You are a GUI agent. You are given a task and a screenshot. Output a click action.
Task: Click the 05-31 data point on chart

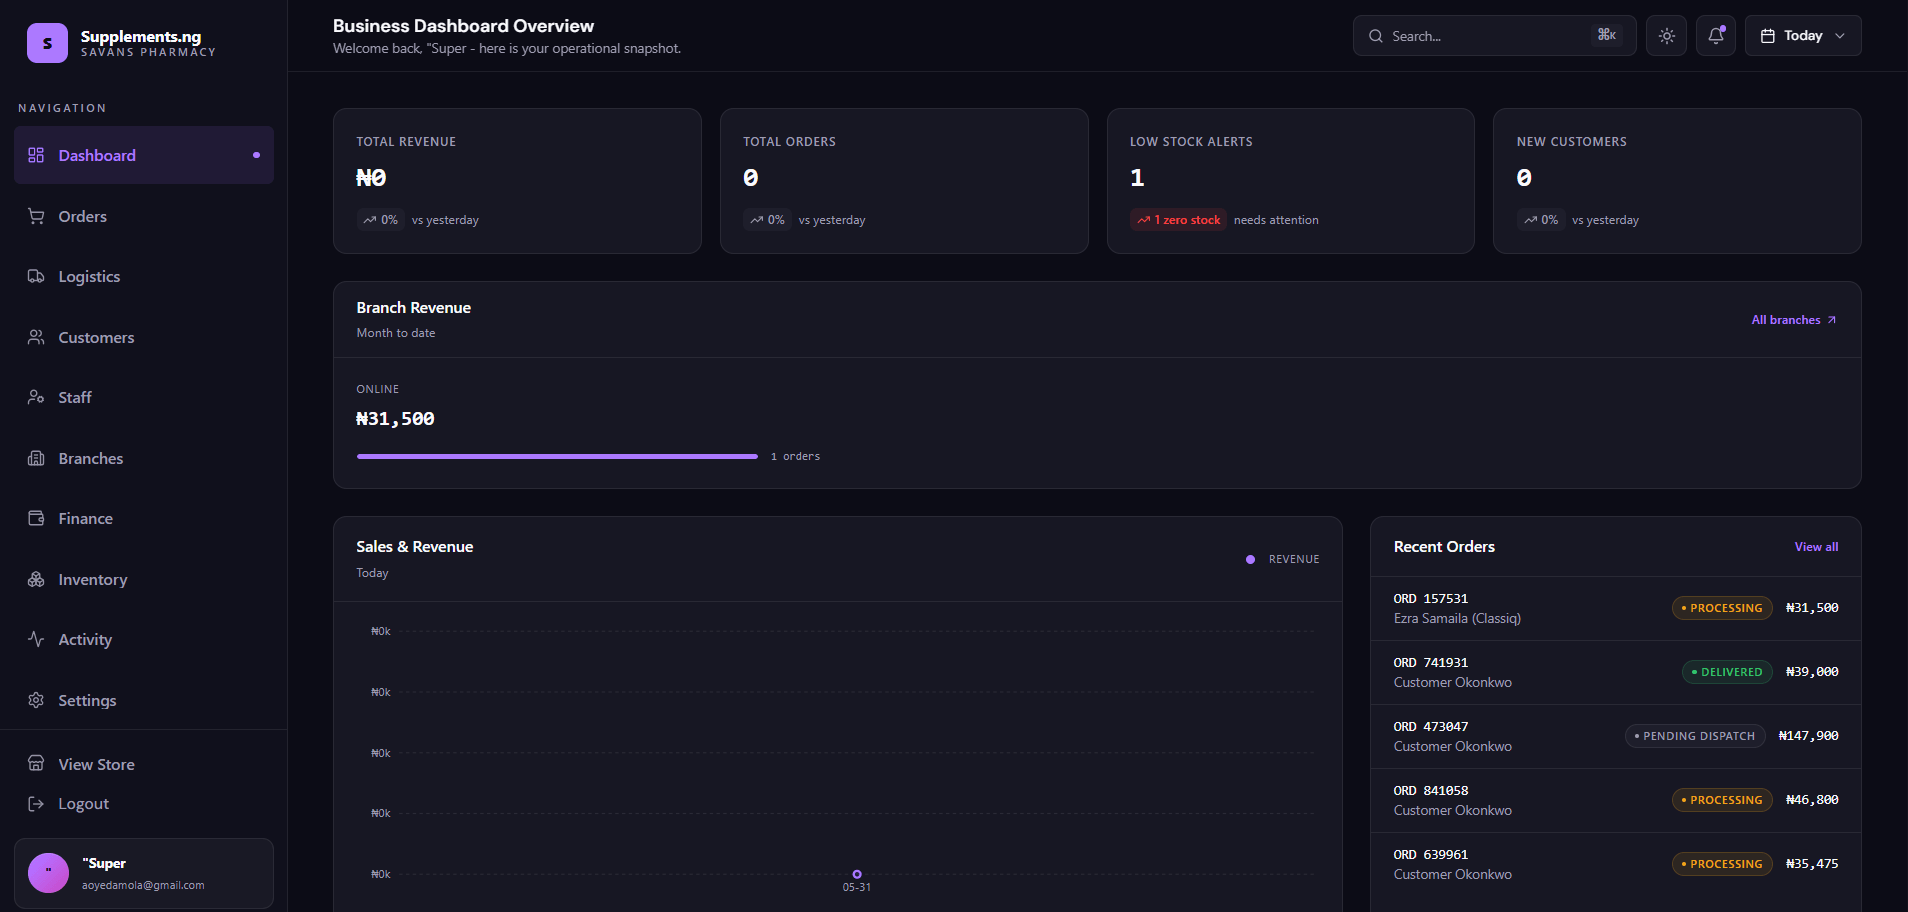tap(857, 874)
